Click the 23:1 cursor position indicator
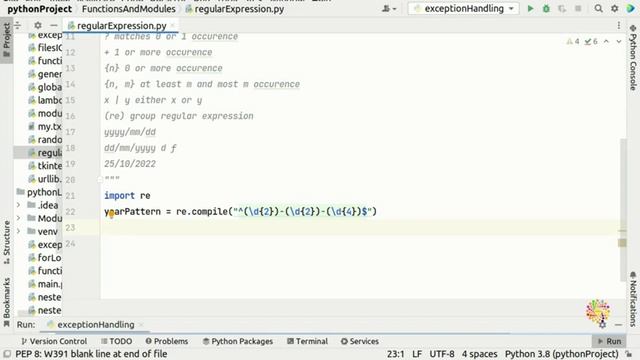This screenshot has height=360, width=640. point(396,354)
